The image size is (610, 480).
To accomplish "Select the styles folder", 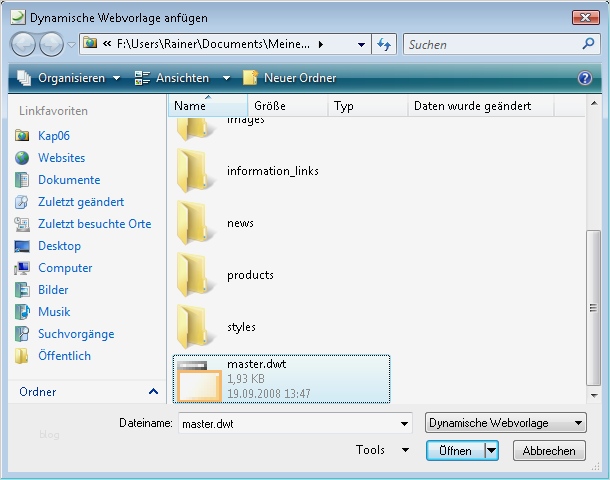I will (x=242, y=328).
